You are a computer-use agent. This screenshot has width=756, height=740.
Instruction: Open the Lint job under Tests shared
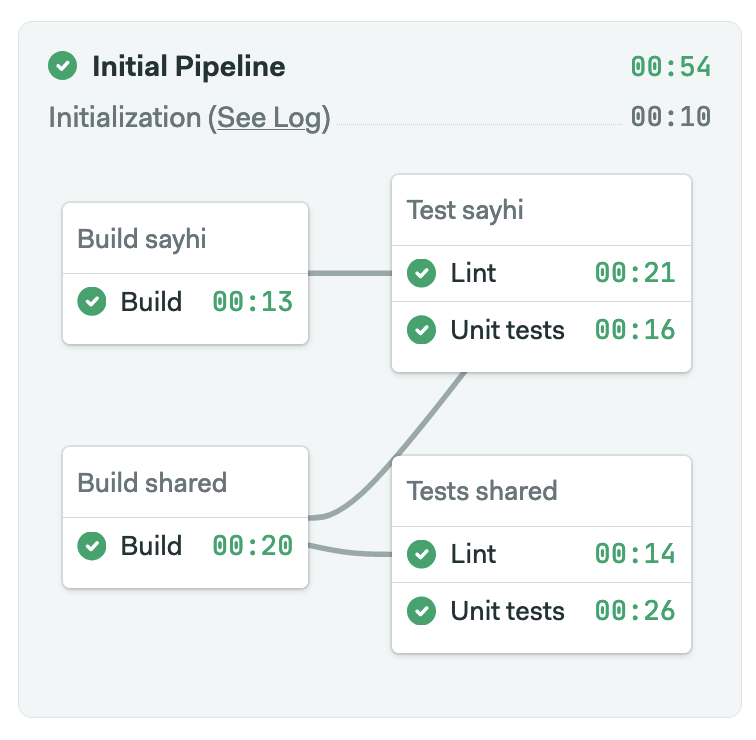click(x=473, y=554)
